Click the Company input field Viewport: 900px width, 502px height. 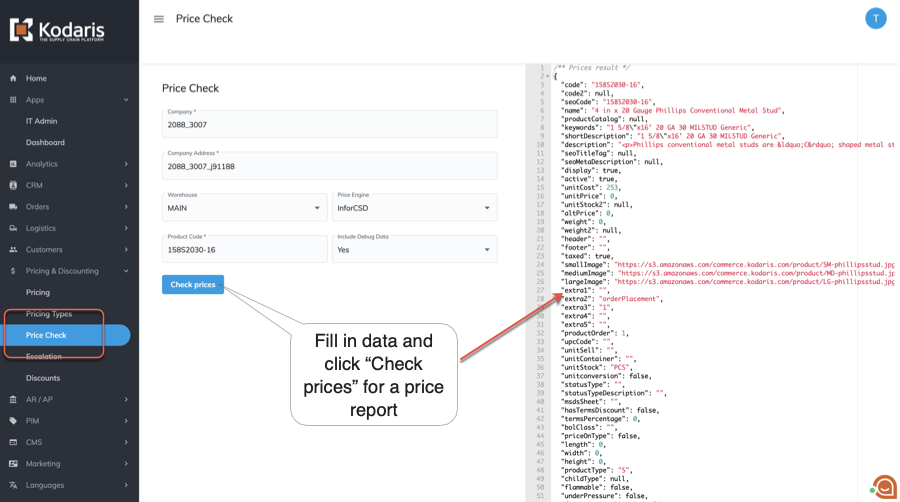[329, 124]
